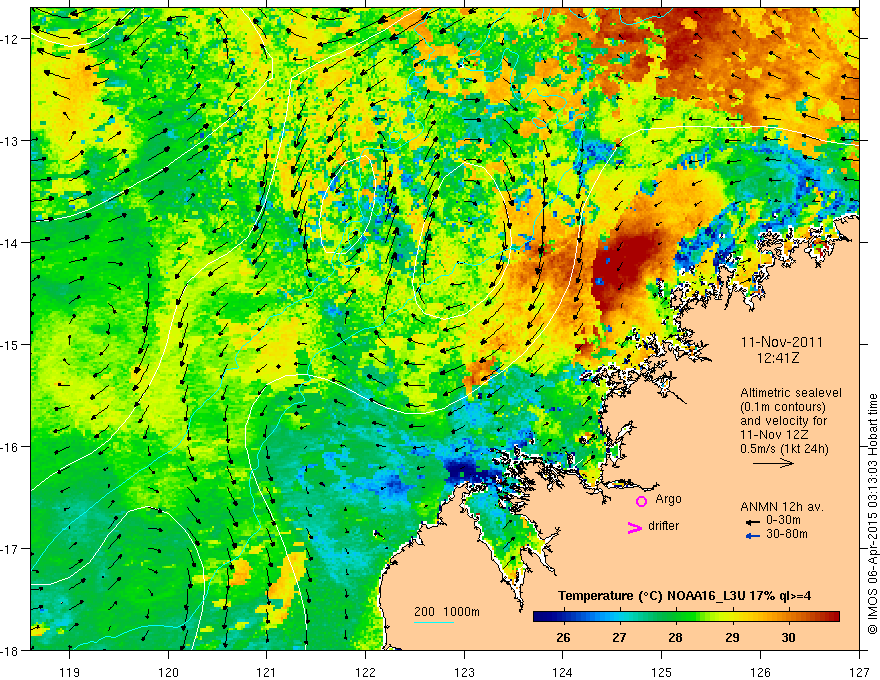880x680 pixels.
Task: Click the magenta Argo circle legend symbol
Action: point(641,501)
